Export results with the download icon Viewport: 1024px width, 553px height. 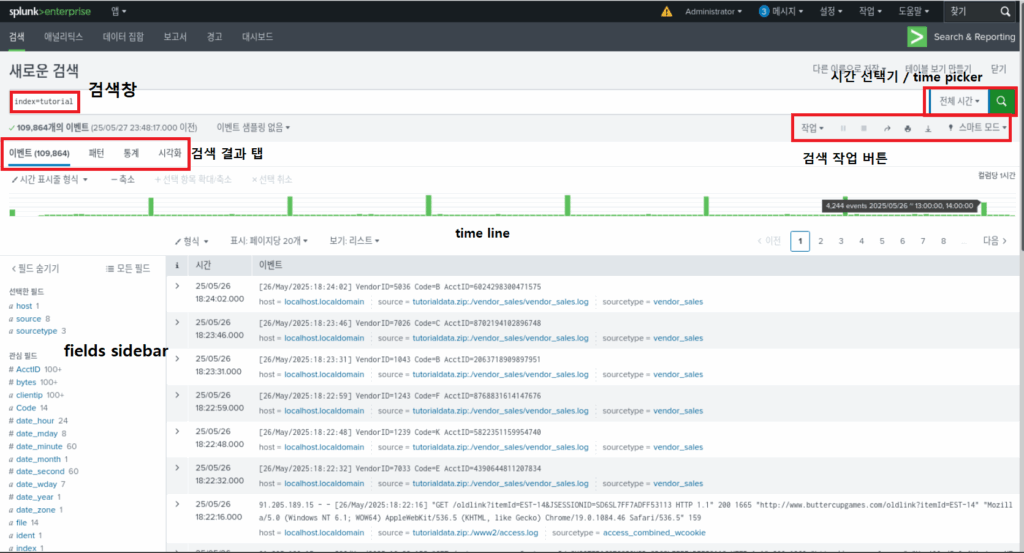tap(928, 129)
